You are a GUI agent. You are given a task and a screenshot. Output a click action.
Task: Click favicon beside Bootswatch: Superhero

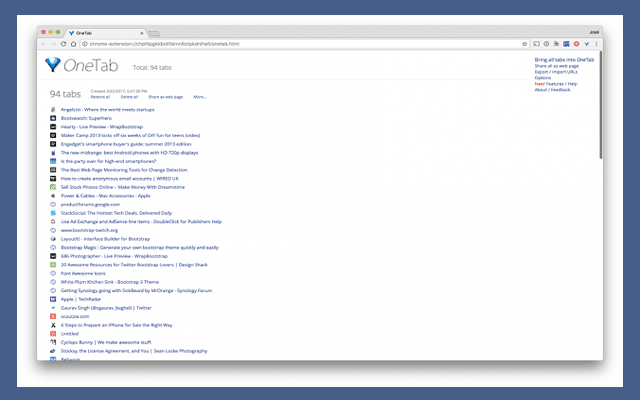[x=53, y=118]
